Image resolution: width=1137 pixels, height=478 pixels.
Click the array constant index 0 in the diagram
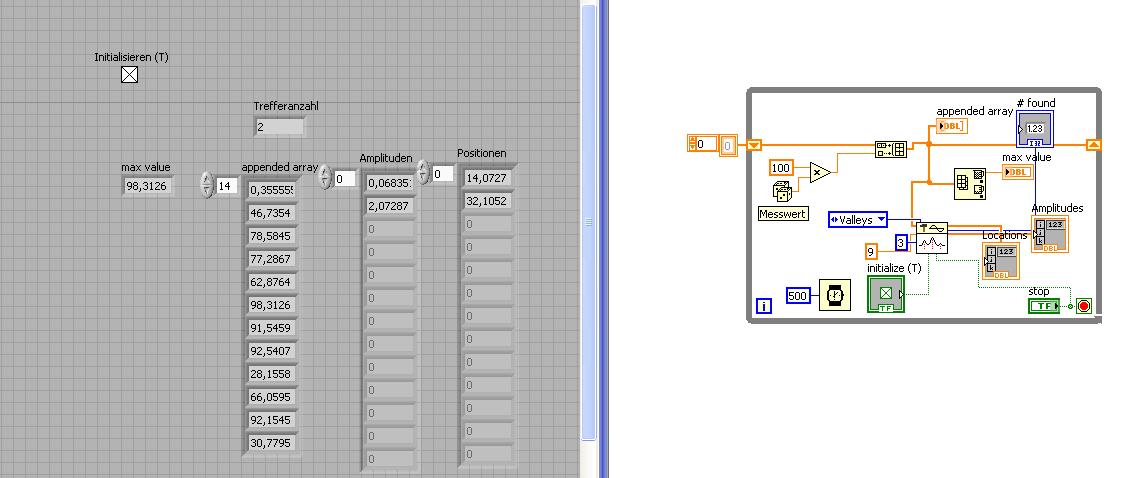click(702, 144)
